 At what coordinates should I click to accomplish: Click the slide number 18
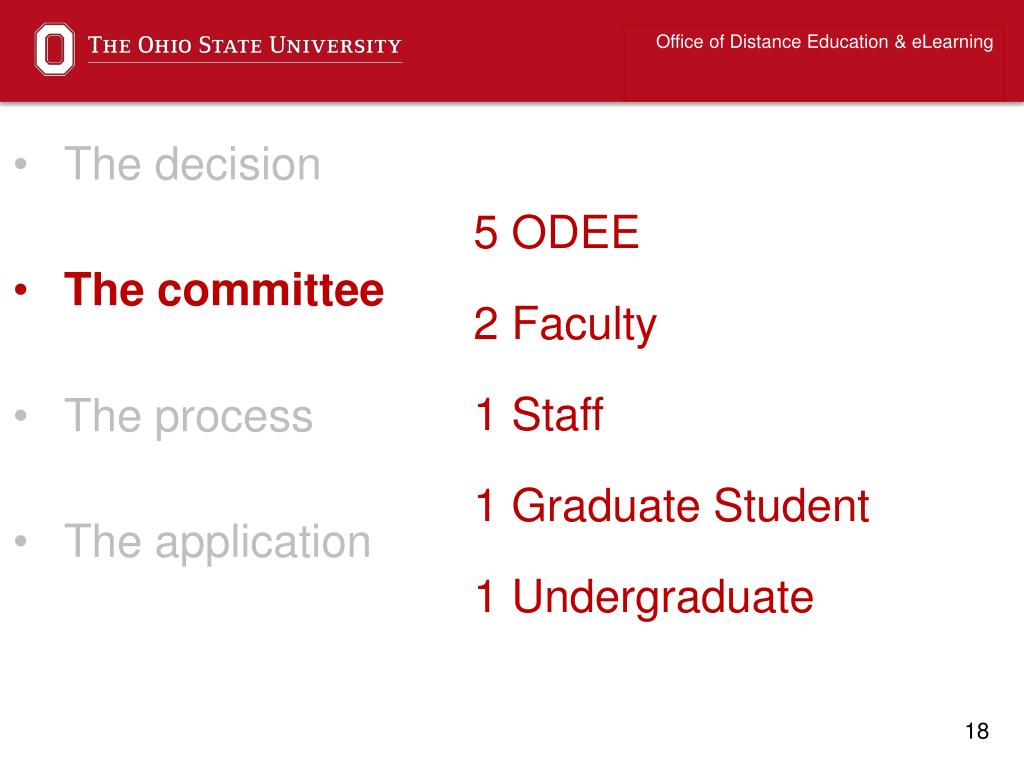(977, 731)
